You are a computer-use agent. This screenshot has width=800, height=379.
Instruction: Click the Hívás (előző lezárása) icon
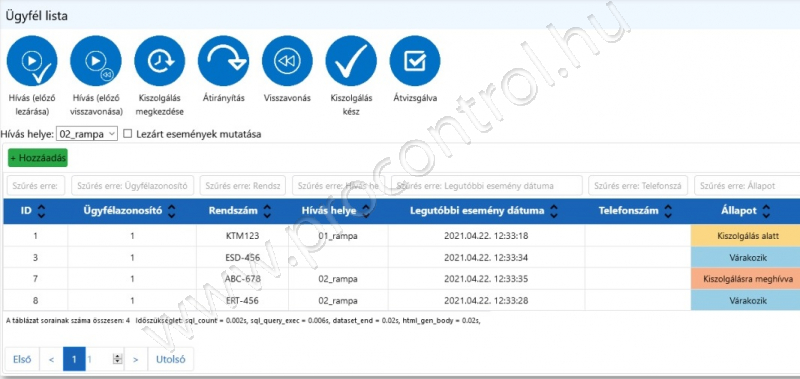pyautogui.click(x=32, y=61)
